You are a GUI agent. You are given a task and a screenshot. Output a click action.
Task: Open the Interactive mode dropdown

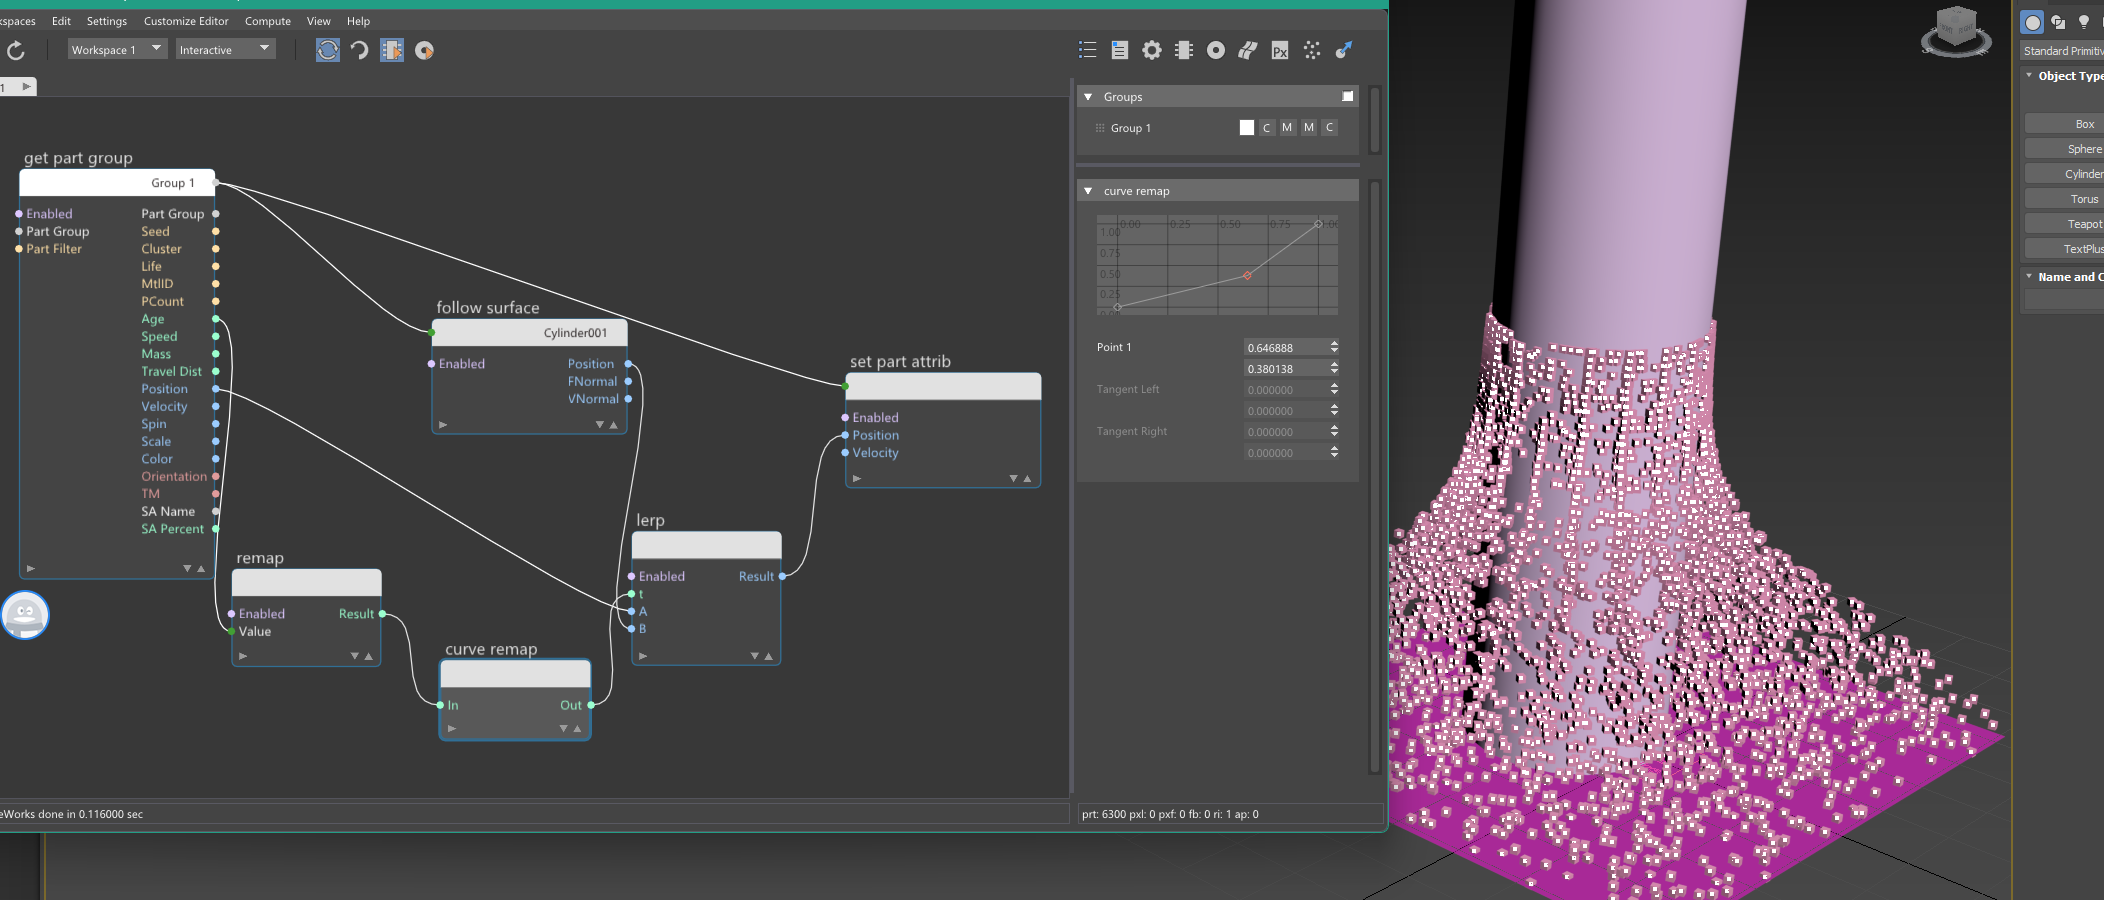pos(225,49)
